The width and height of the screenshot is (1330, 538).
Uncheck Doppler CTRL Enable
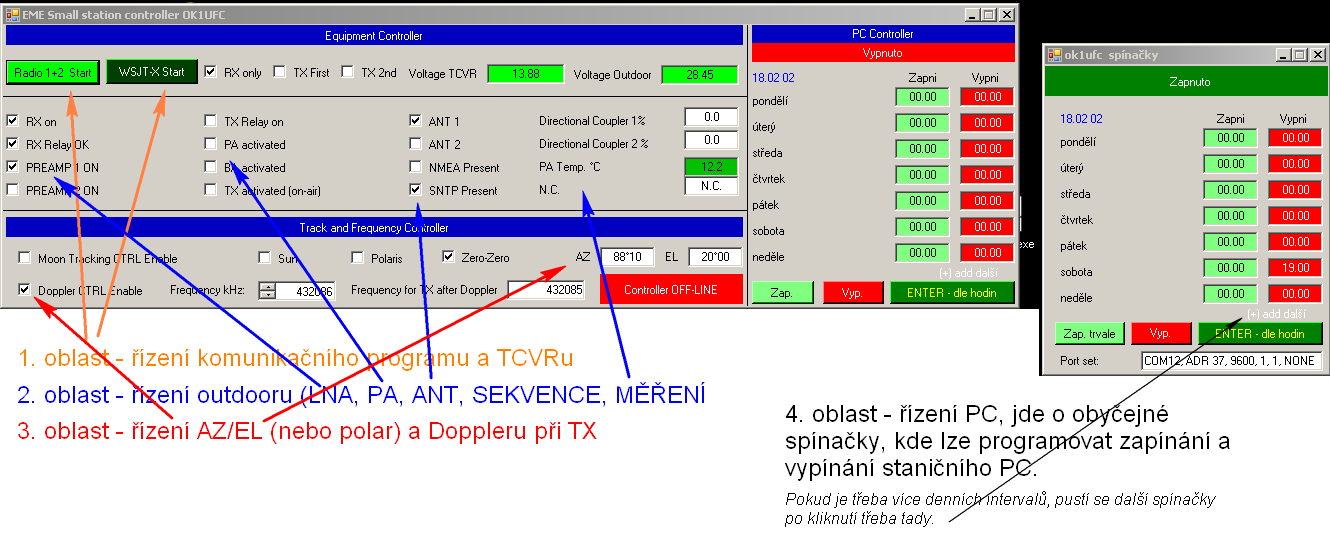(x=25, y=290)
